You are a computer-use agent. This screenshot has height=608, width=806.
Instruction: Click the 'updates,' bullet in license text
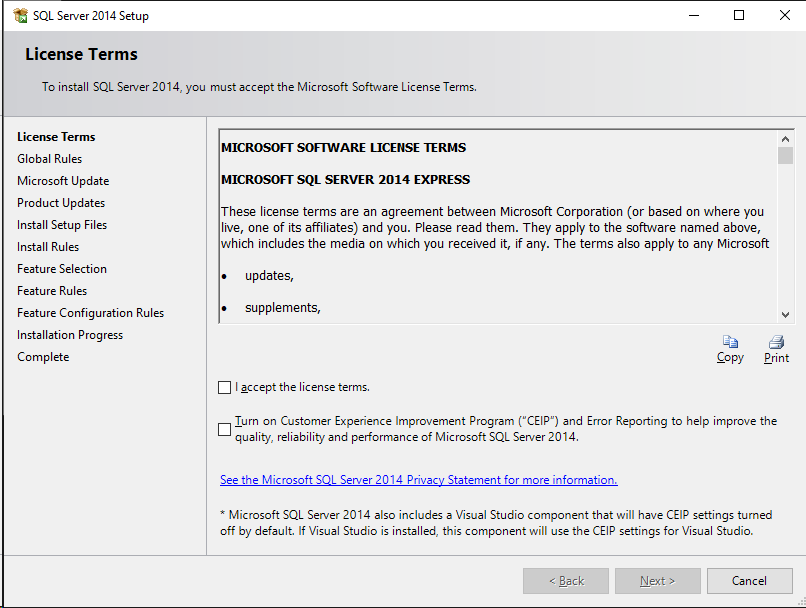coord(269,276)
